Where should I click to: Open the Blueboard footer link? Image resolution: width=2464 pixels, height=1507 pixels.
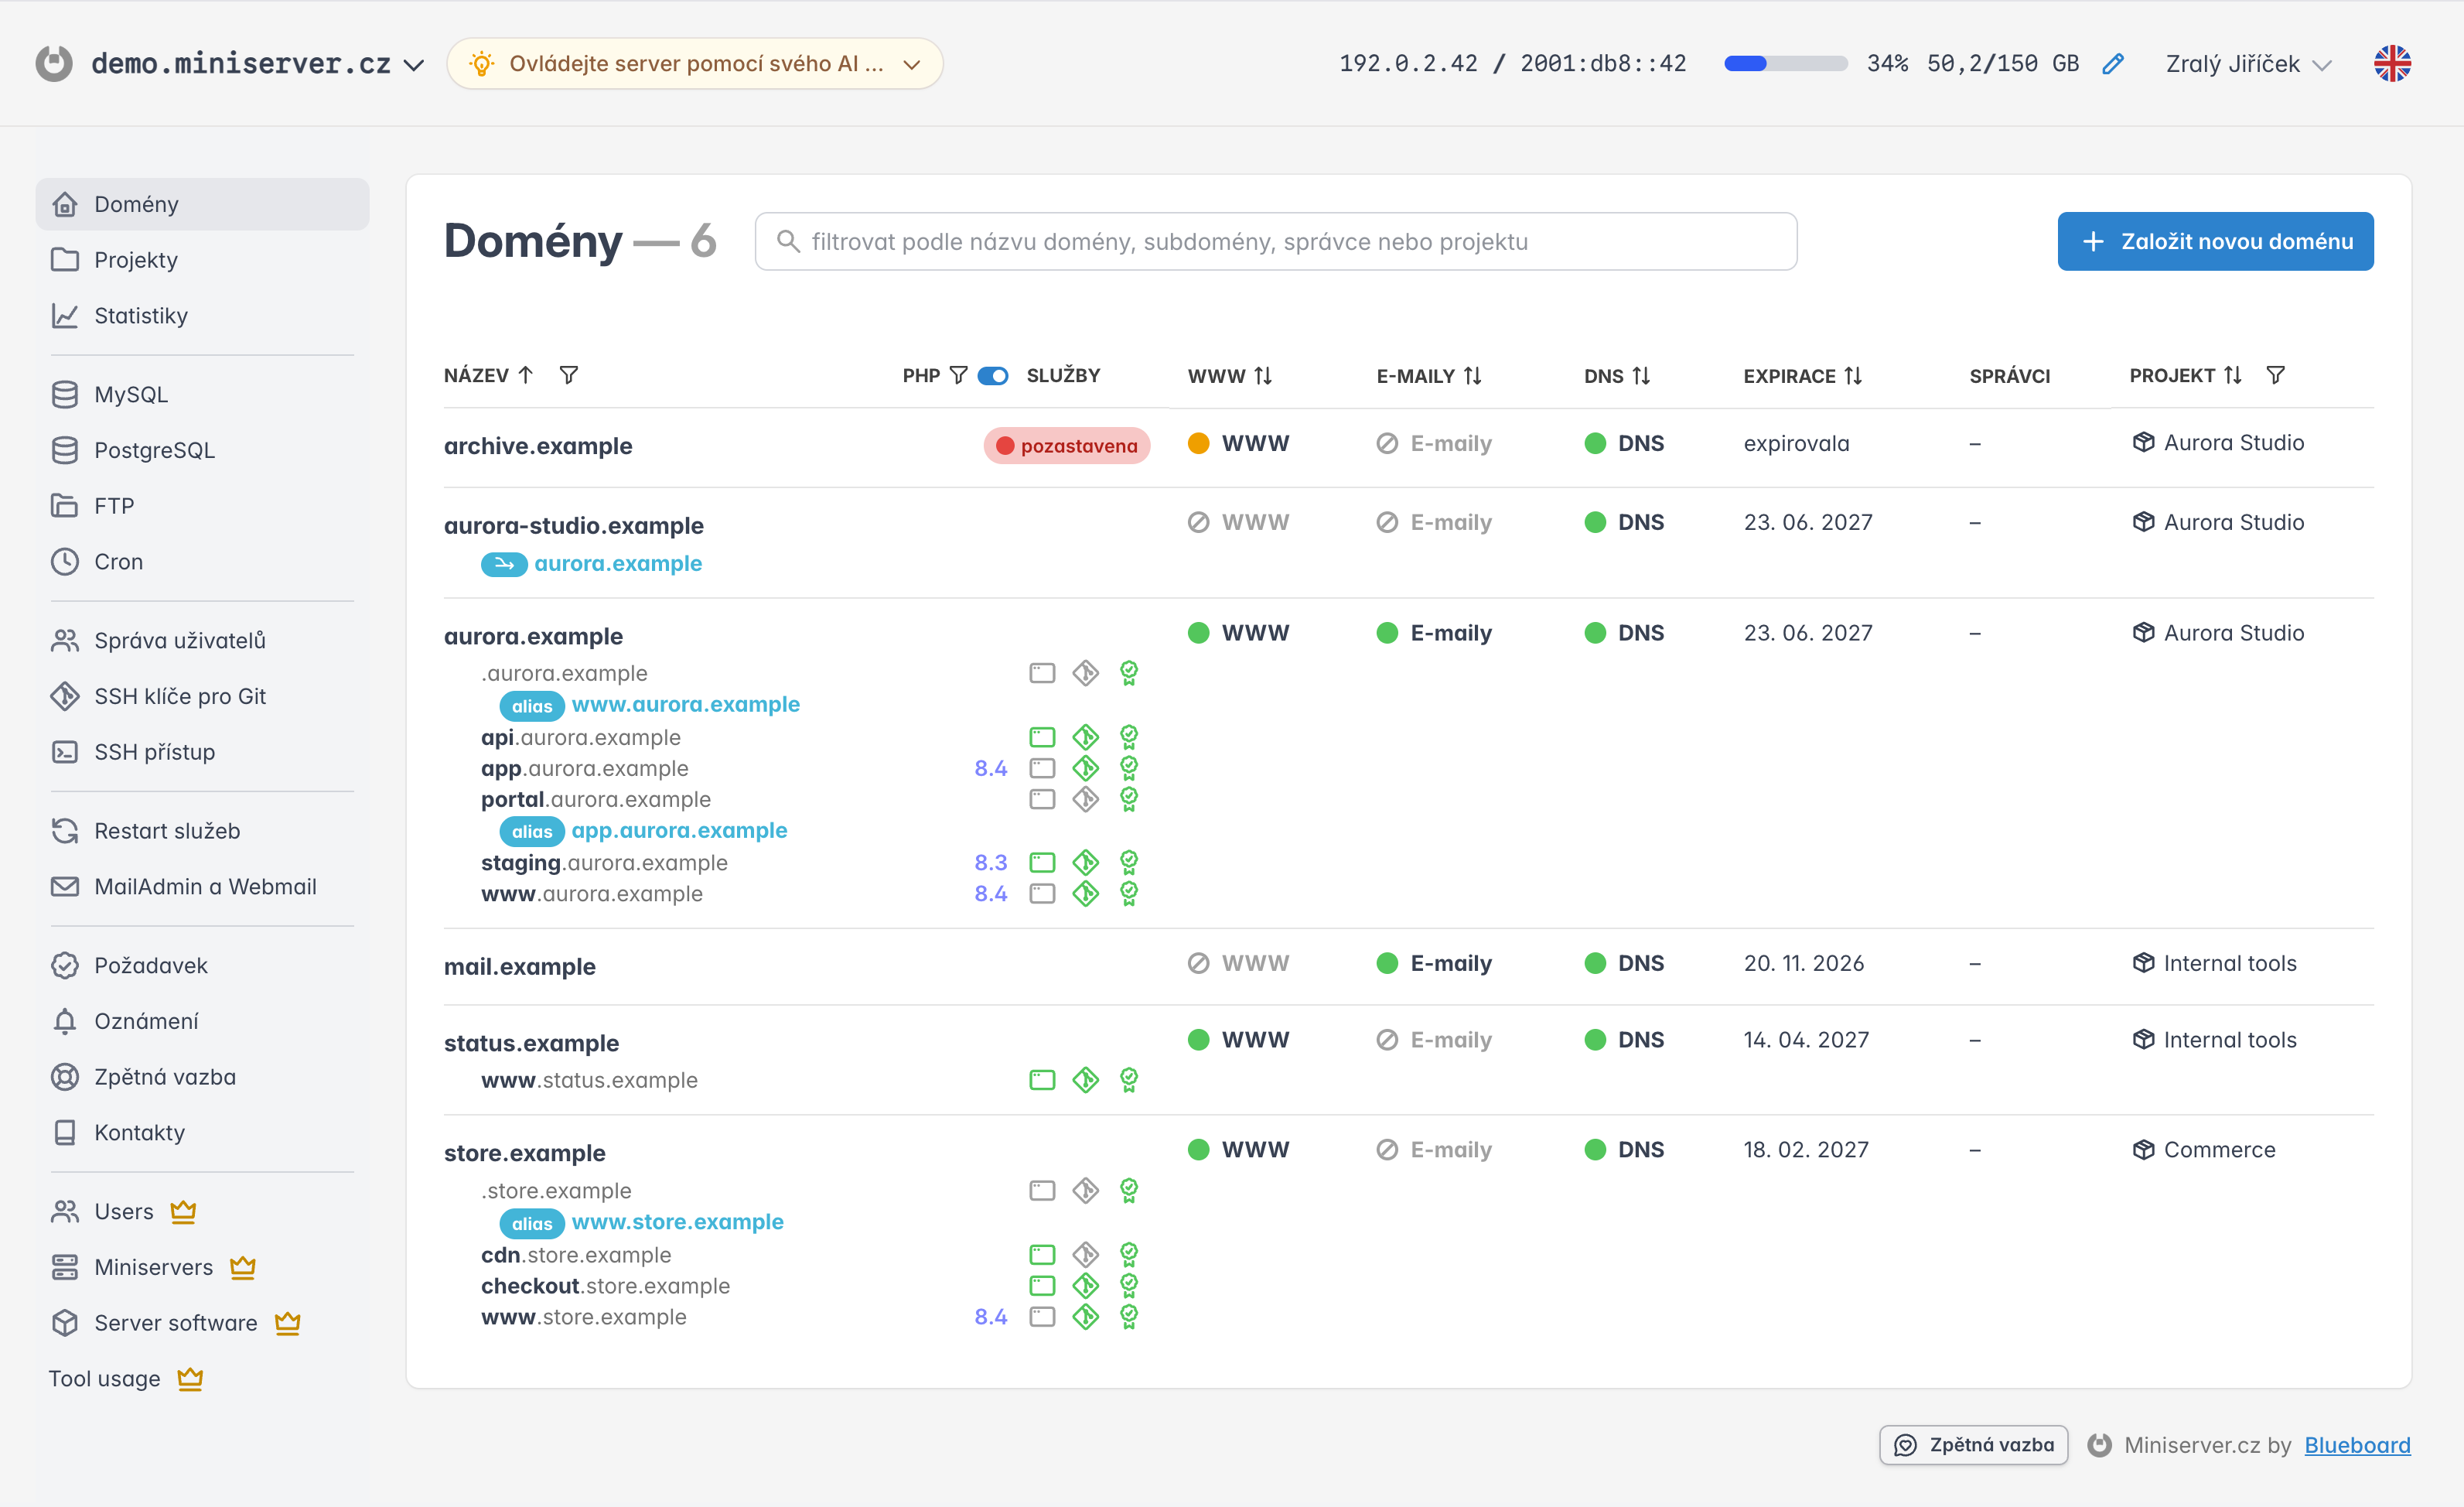pos(2357,1445)
